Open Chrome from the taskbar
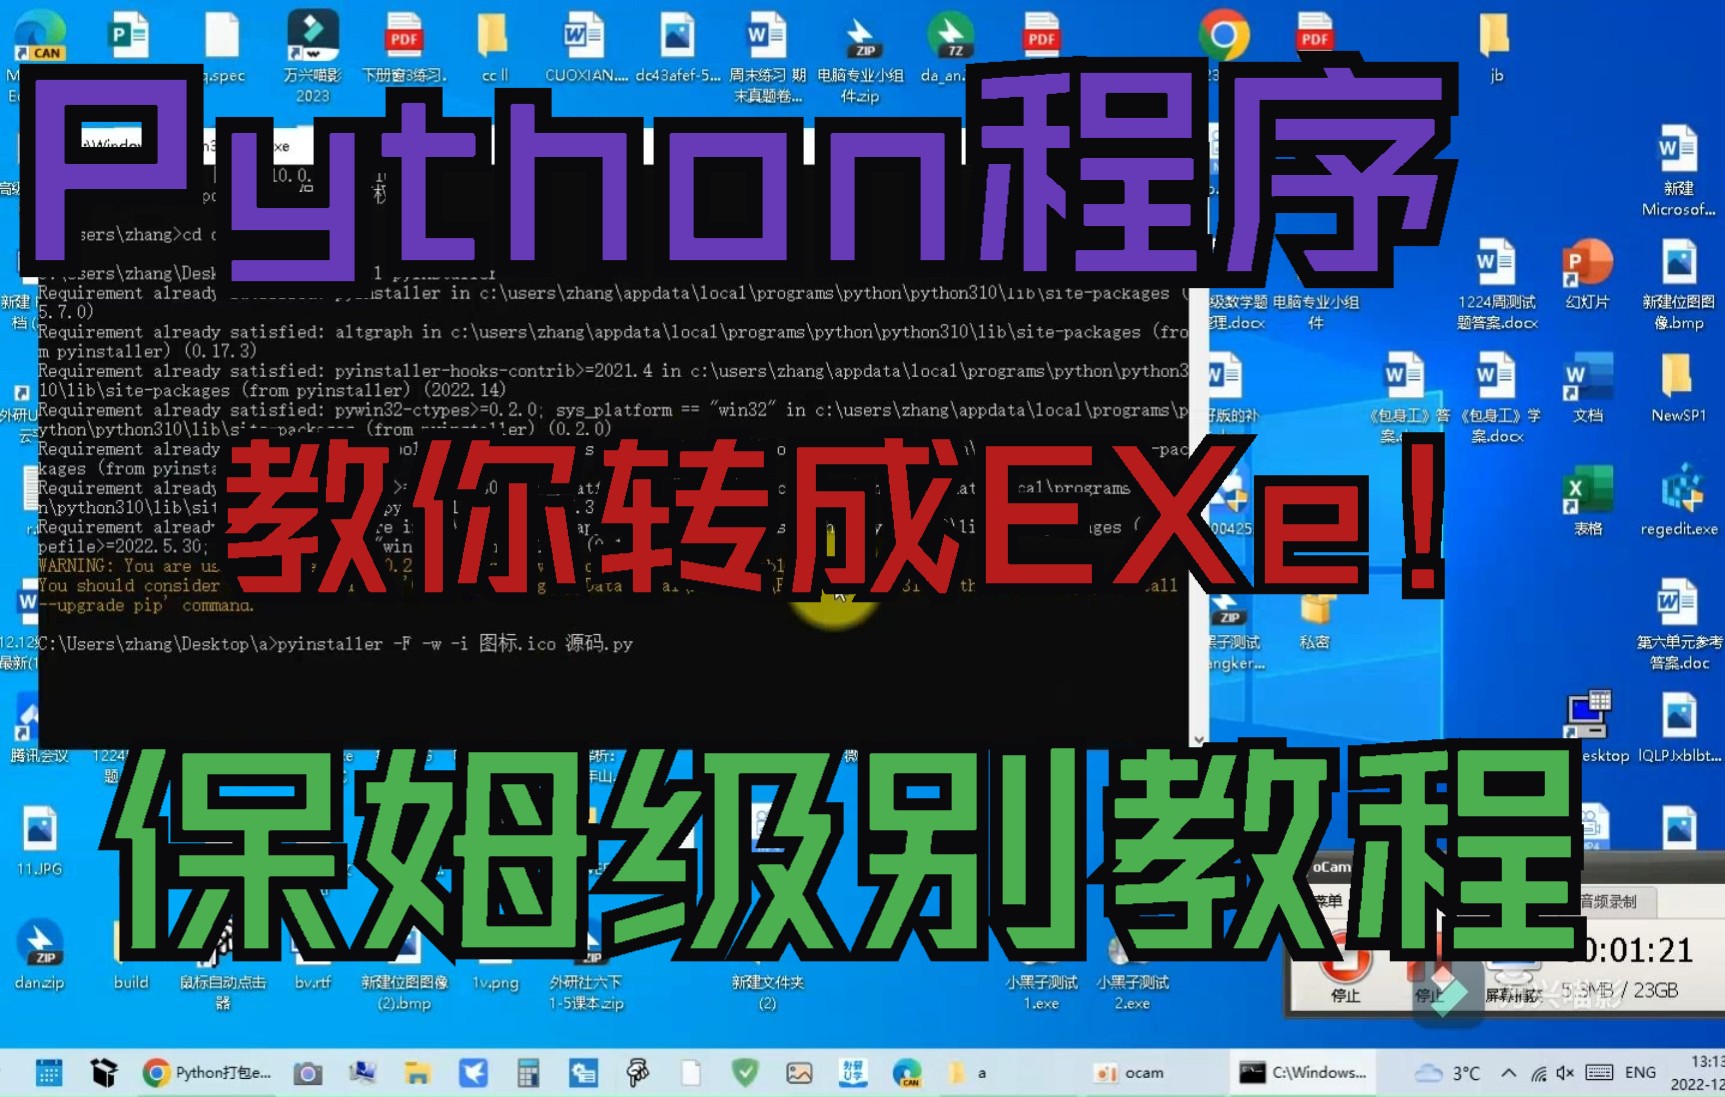The width and height of the screenshot is (1725, 1097). (x=155, y=1072)
